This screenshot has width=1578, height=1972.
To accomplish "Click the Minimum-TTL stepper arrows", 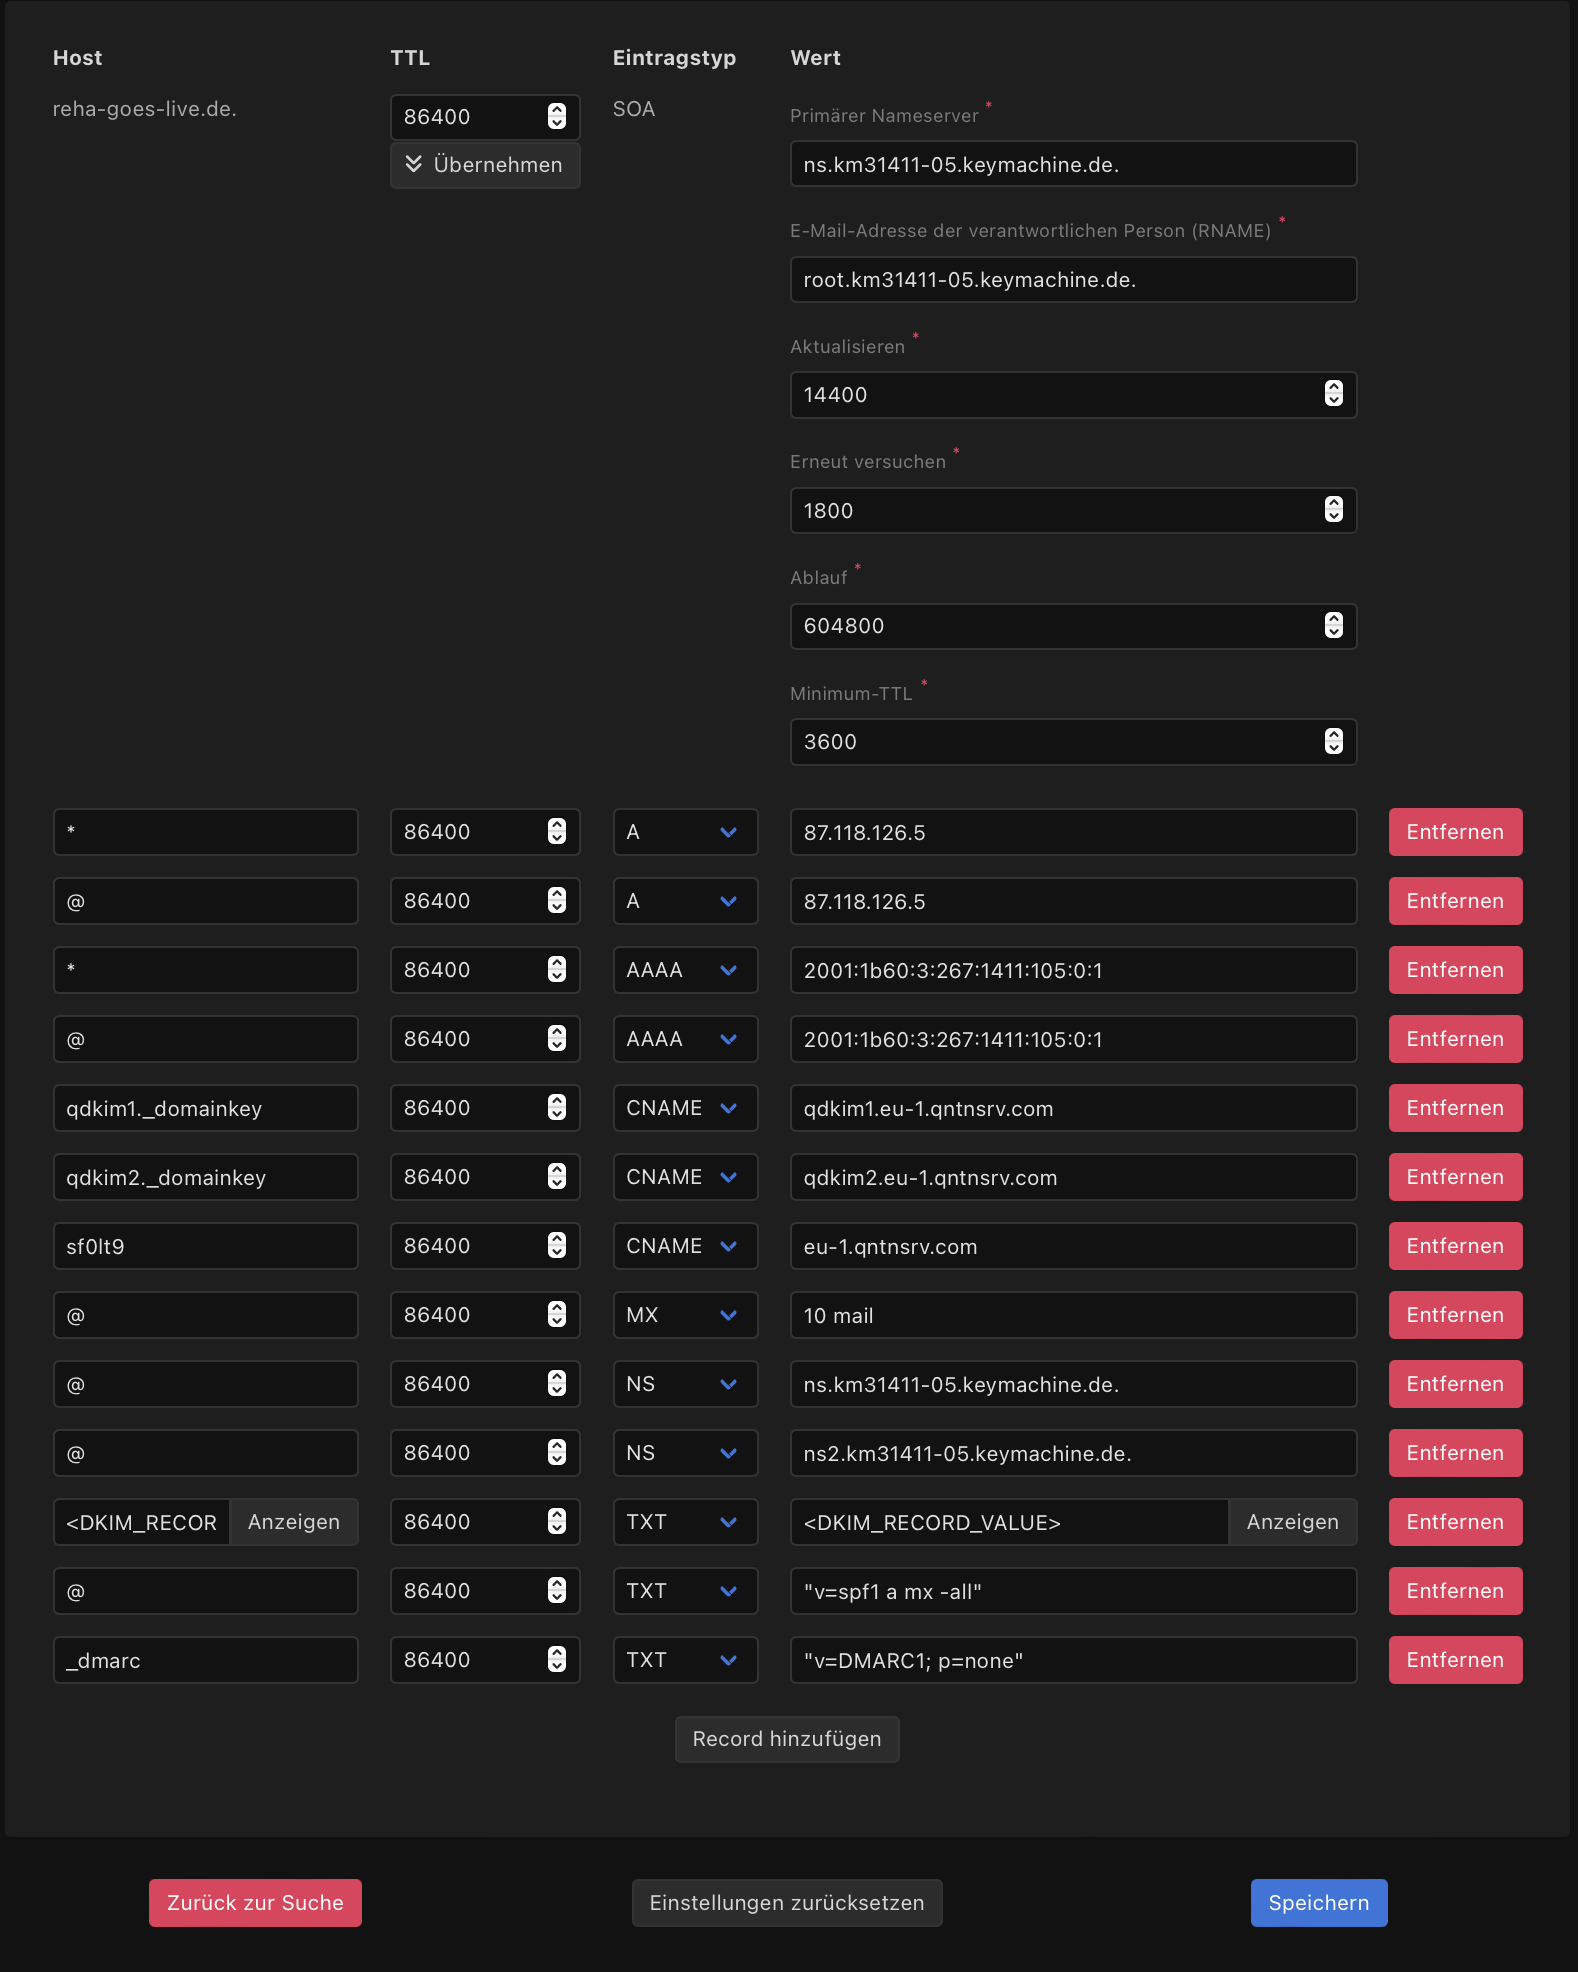I will (x=1333, y=741).
